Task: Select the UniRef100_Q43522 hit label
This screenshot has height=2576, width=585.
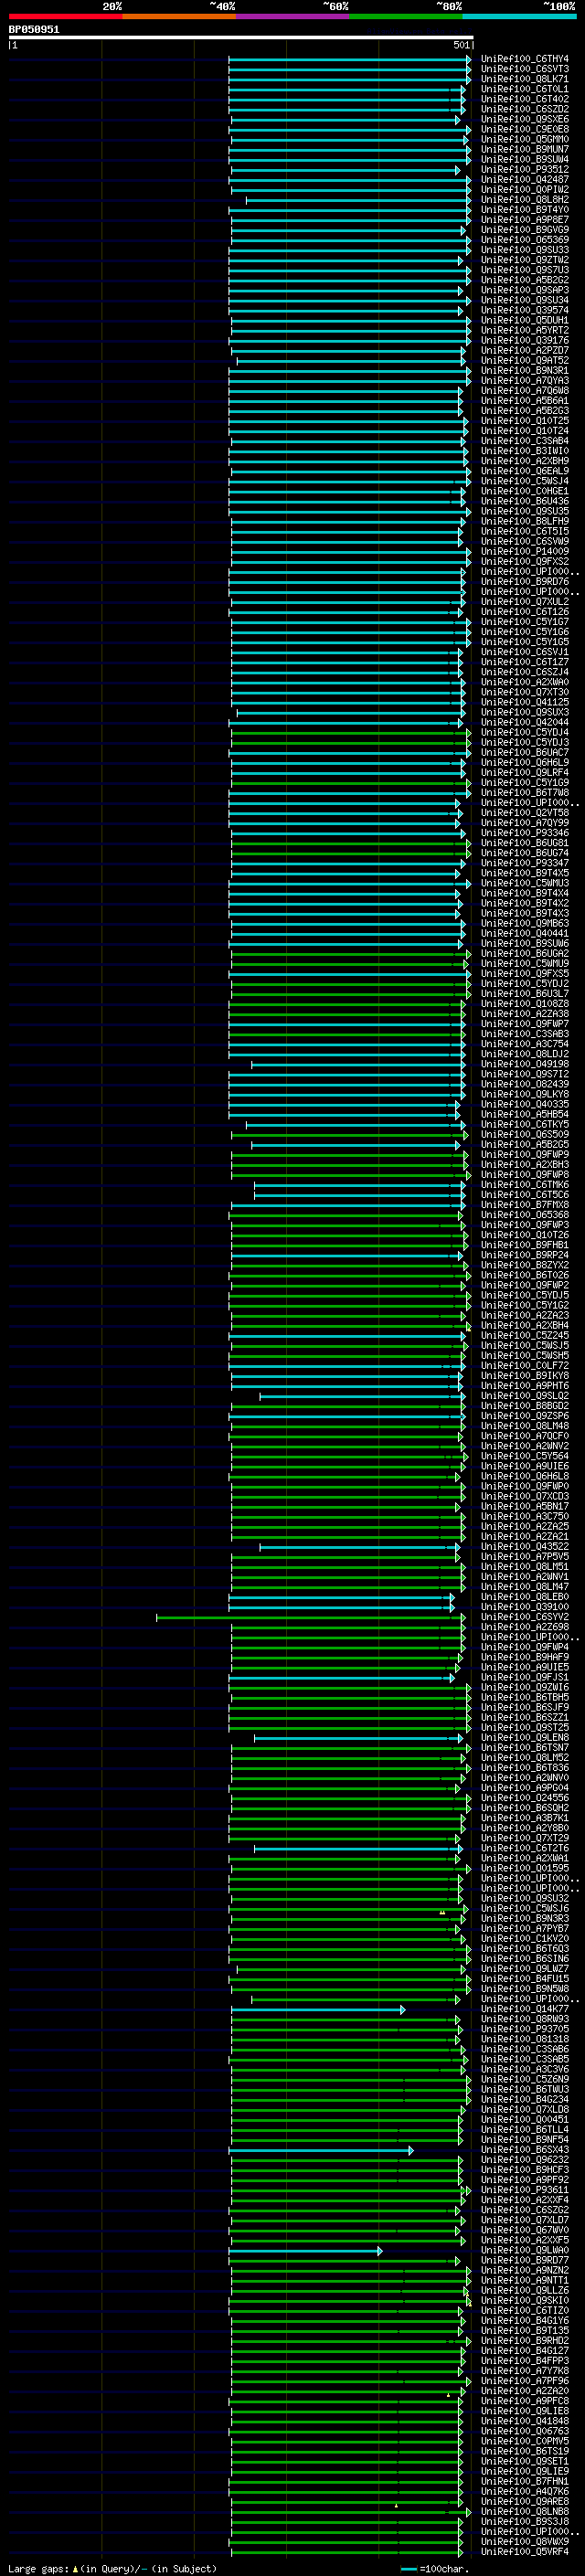Action: 524,1547
